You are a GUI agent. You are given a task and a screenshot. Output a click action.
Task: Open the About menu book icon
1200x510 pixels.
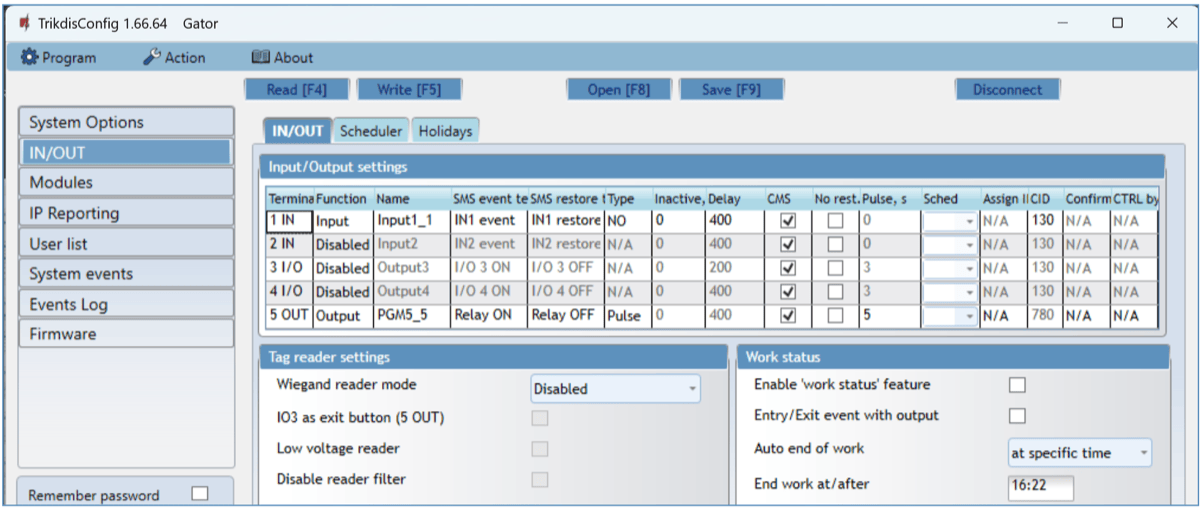click(260, 58)
